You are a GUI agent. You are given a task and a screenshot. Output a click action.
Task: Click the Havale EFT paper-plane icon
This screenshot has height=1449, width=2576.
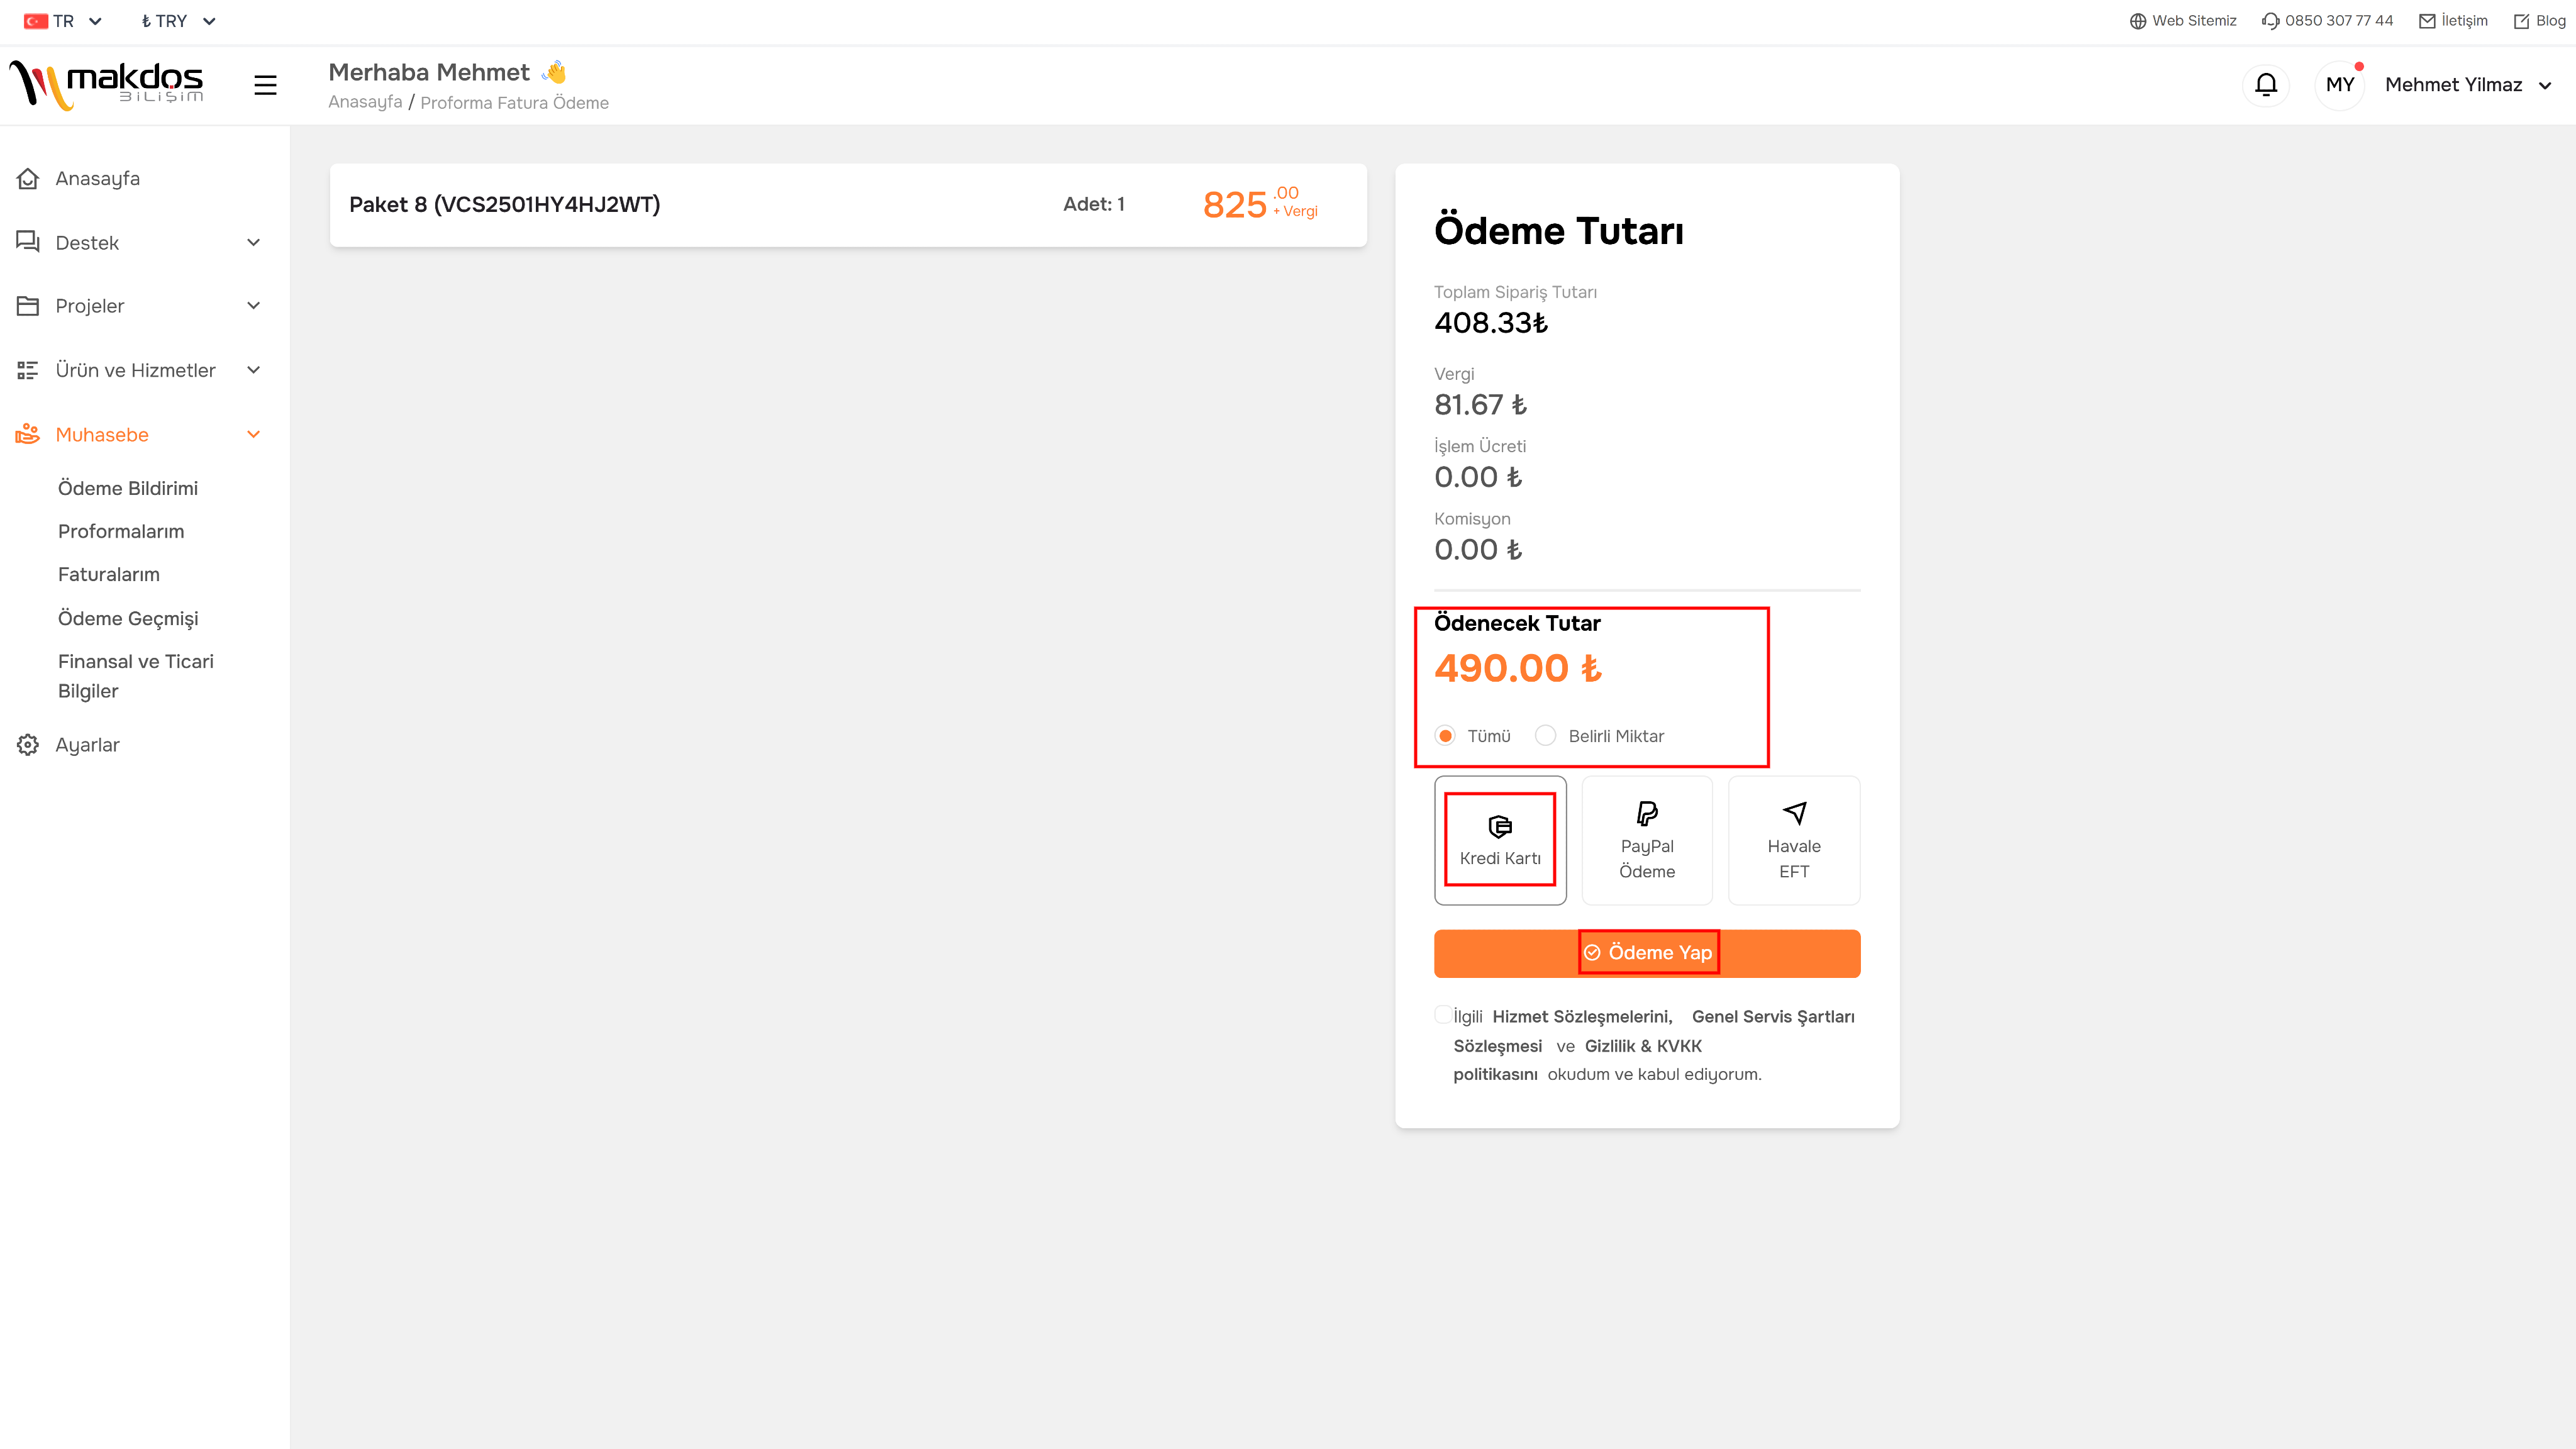click(1794, 813)
